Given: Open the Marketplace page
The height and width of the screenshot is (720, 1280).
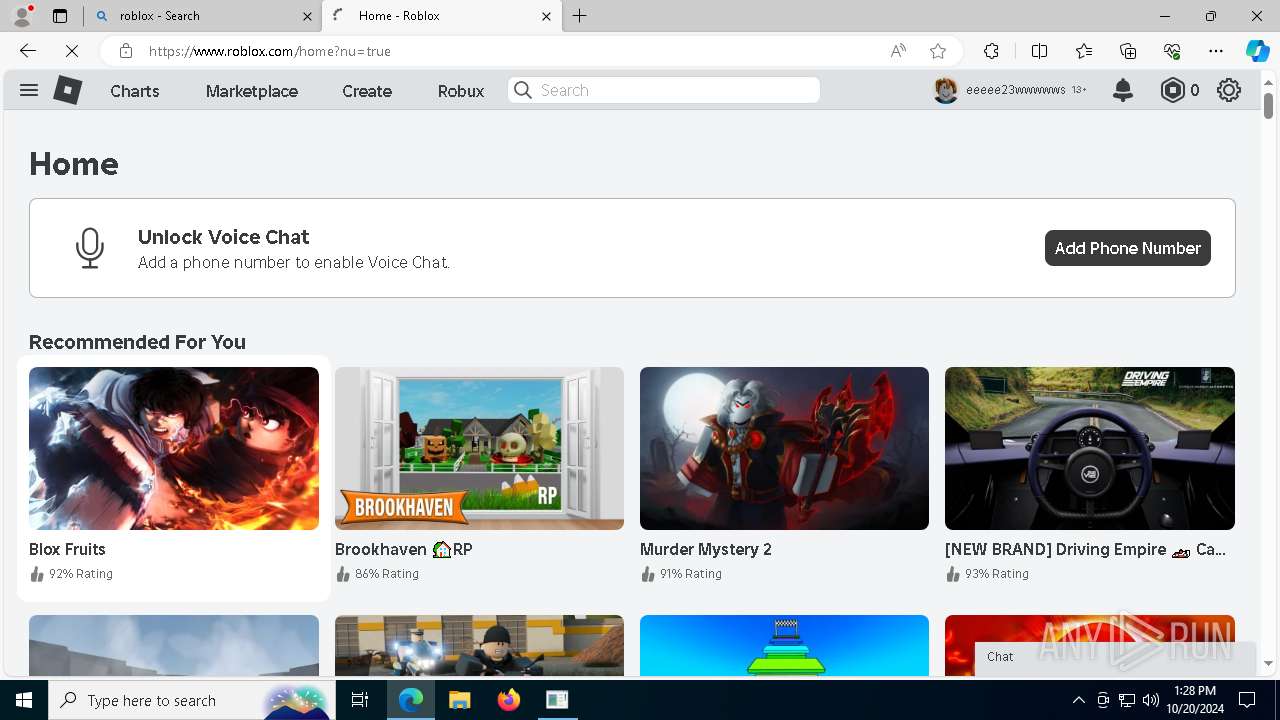Looking at the screenshot, I should tap(252, 91).
